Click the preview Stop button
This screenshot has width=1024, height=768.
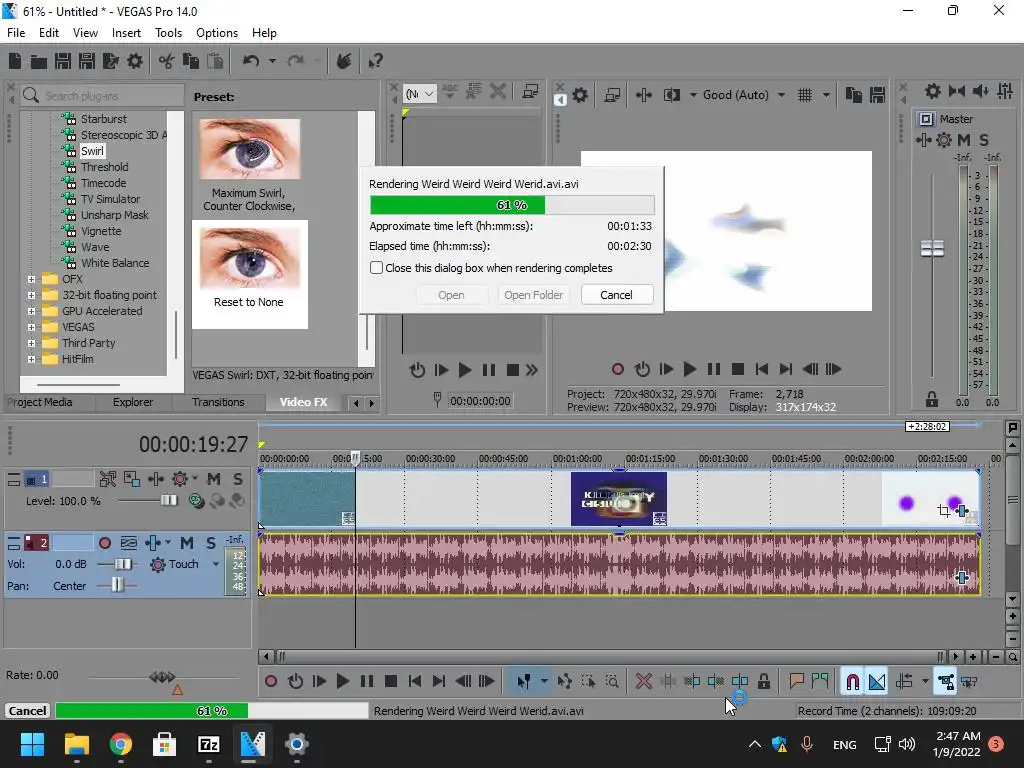738,369
